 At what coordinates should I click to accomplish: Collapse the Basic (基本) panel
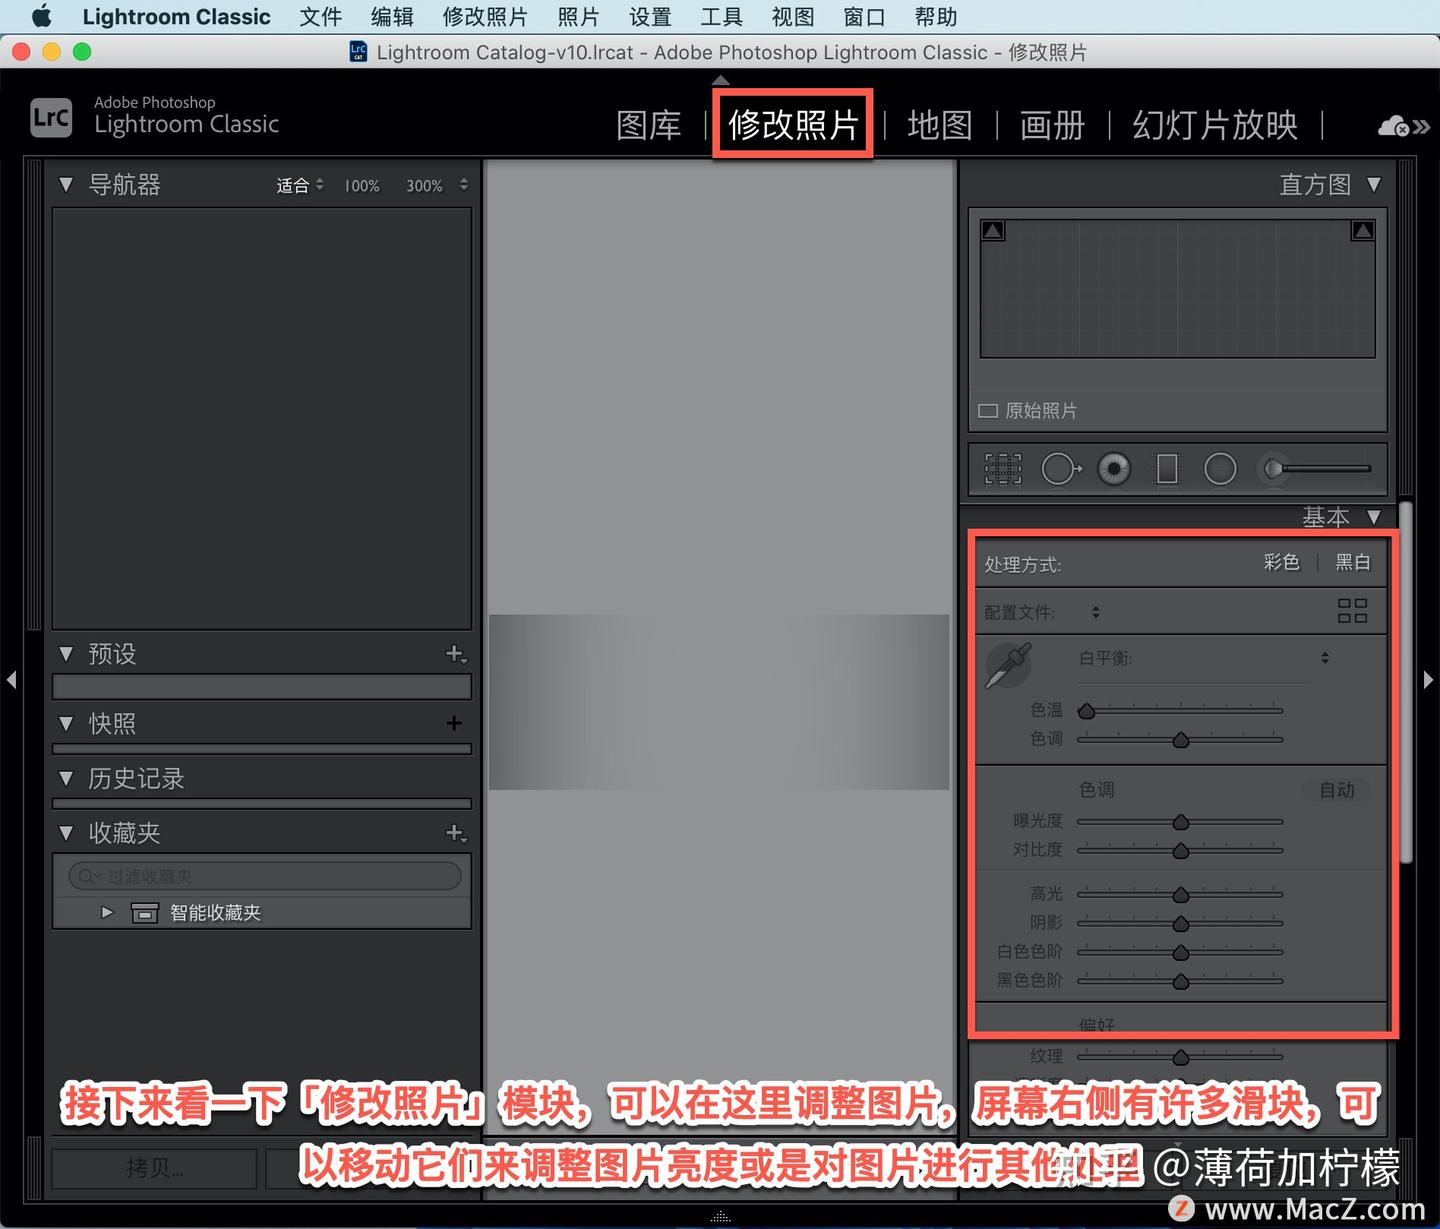[1374, 517]
